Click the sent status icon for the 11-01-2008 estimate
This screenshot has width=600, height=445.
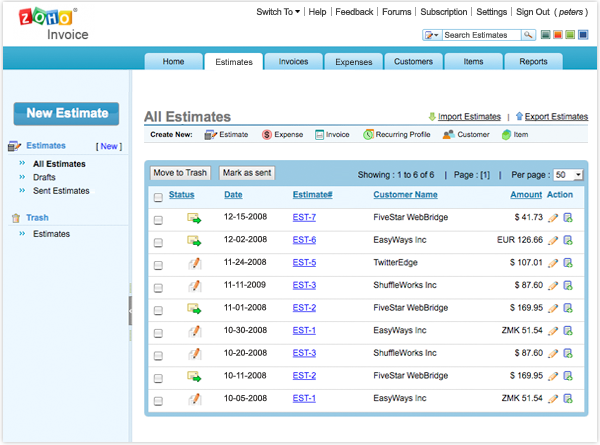coord(194,309)
